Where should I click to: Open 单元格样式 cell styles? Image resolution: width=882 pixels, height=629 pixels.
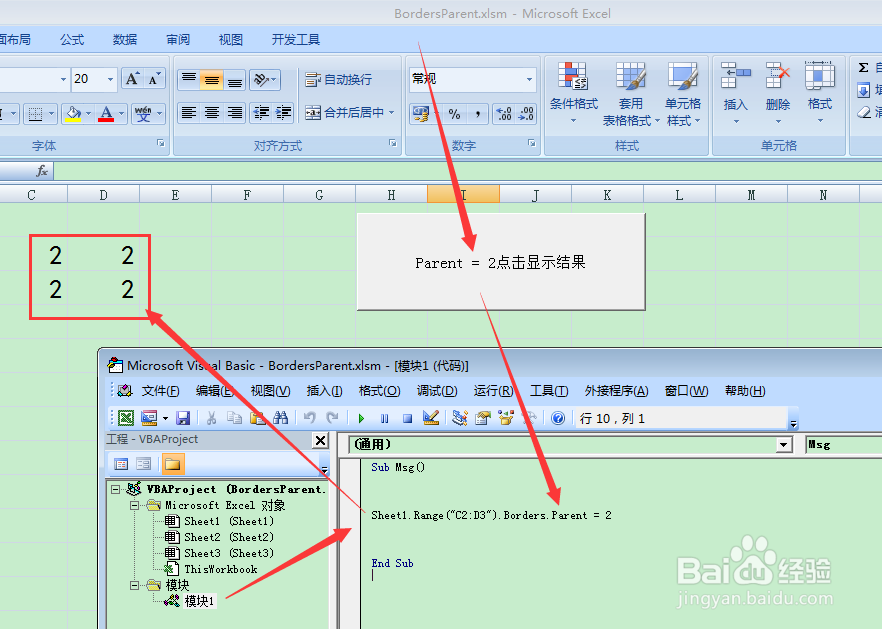coord(683,93)
